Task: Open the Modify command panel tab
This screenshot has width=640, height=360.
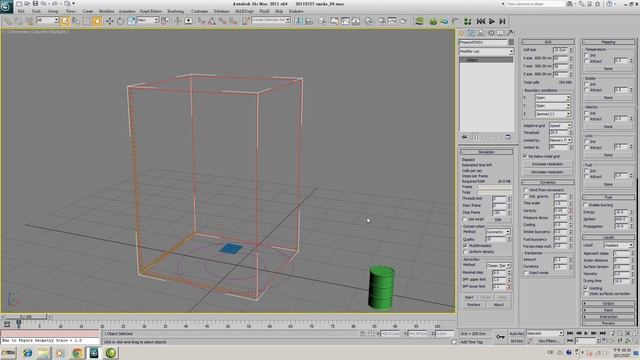Action: click(471, 33)
